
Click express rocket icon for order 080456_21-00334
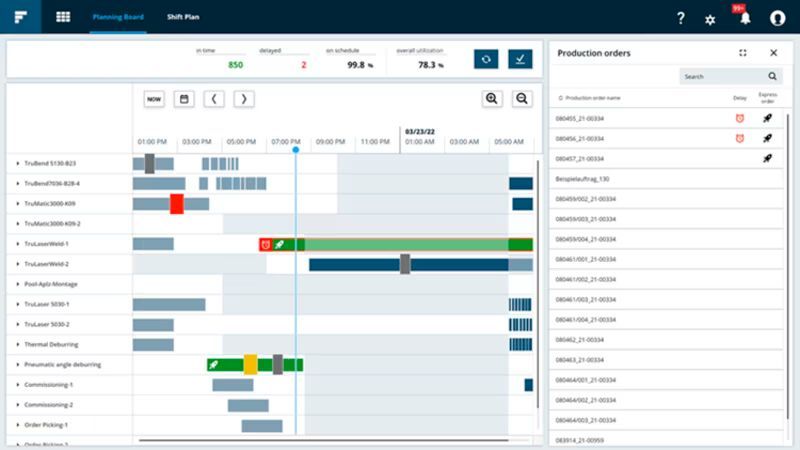point(767,138)
